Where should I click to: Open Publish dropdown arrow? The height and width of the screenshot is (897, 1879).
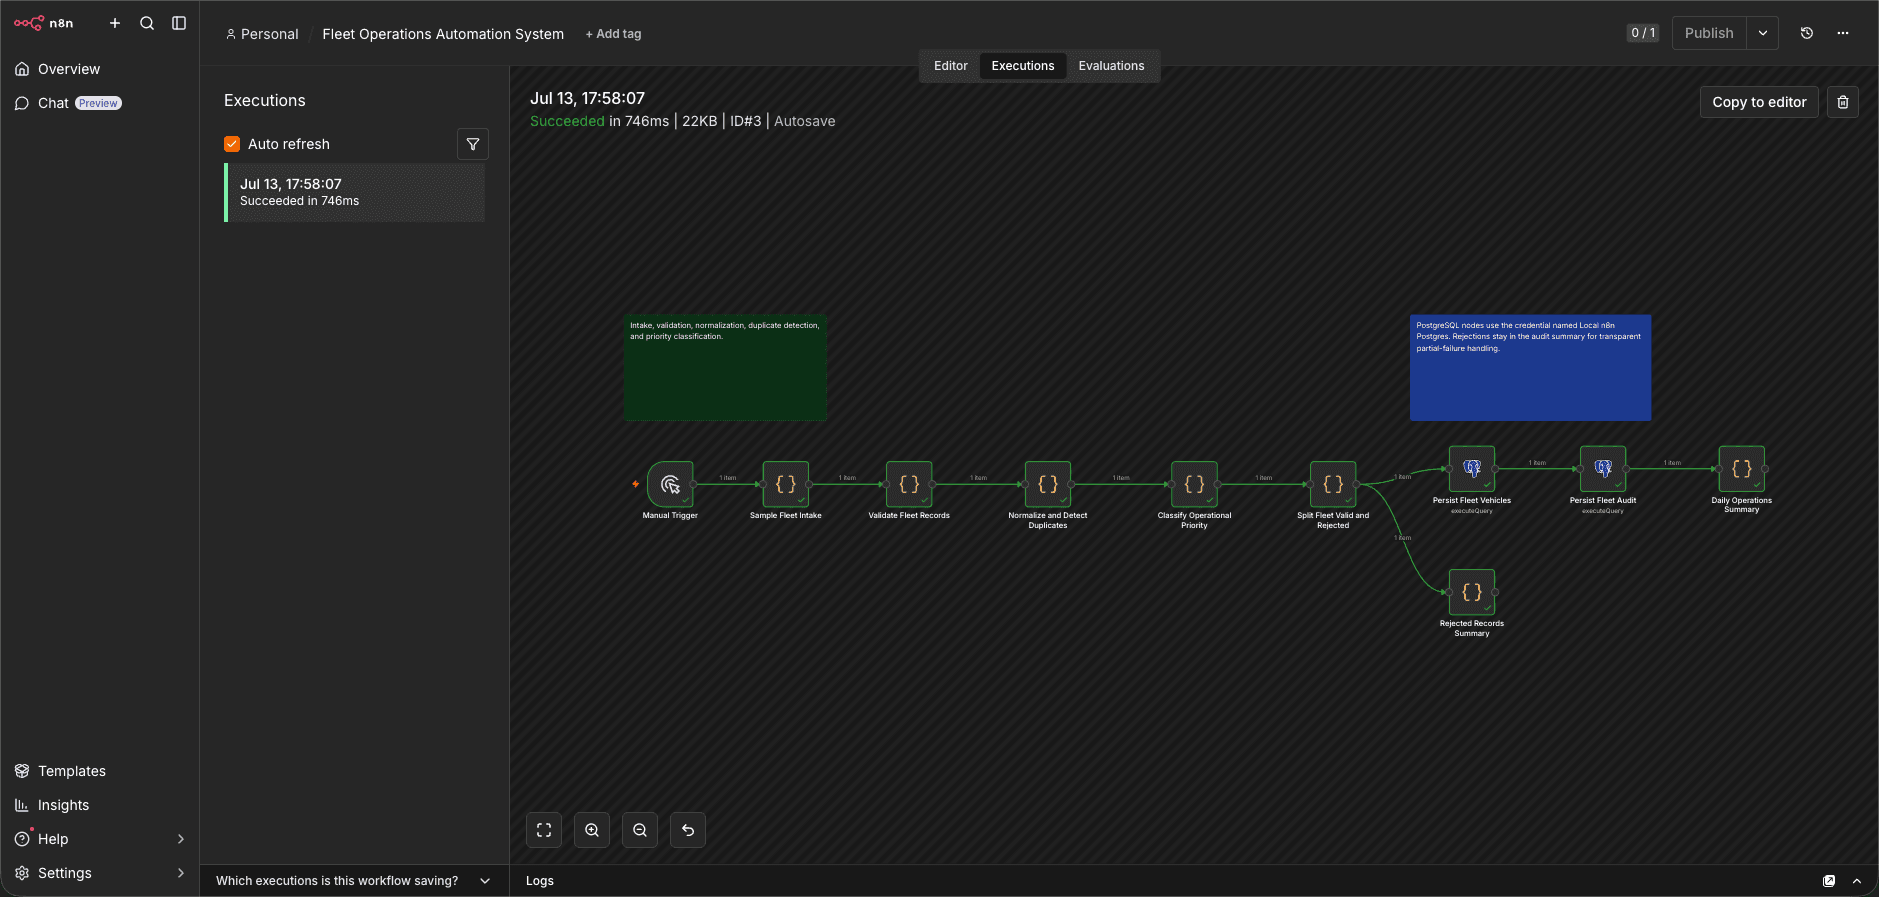coord(1763,33)
